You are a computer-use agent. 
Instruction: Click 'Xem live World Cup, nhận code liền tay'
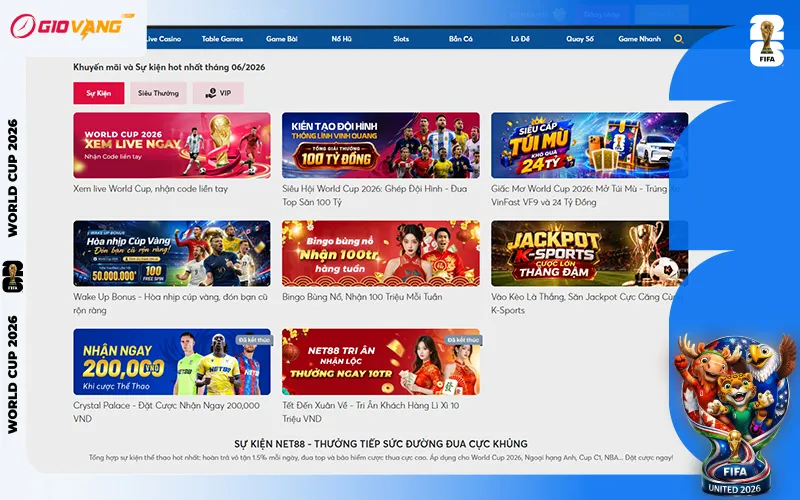(x=151, y=189)
